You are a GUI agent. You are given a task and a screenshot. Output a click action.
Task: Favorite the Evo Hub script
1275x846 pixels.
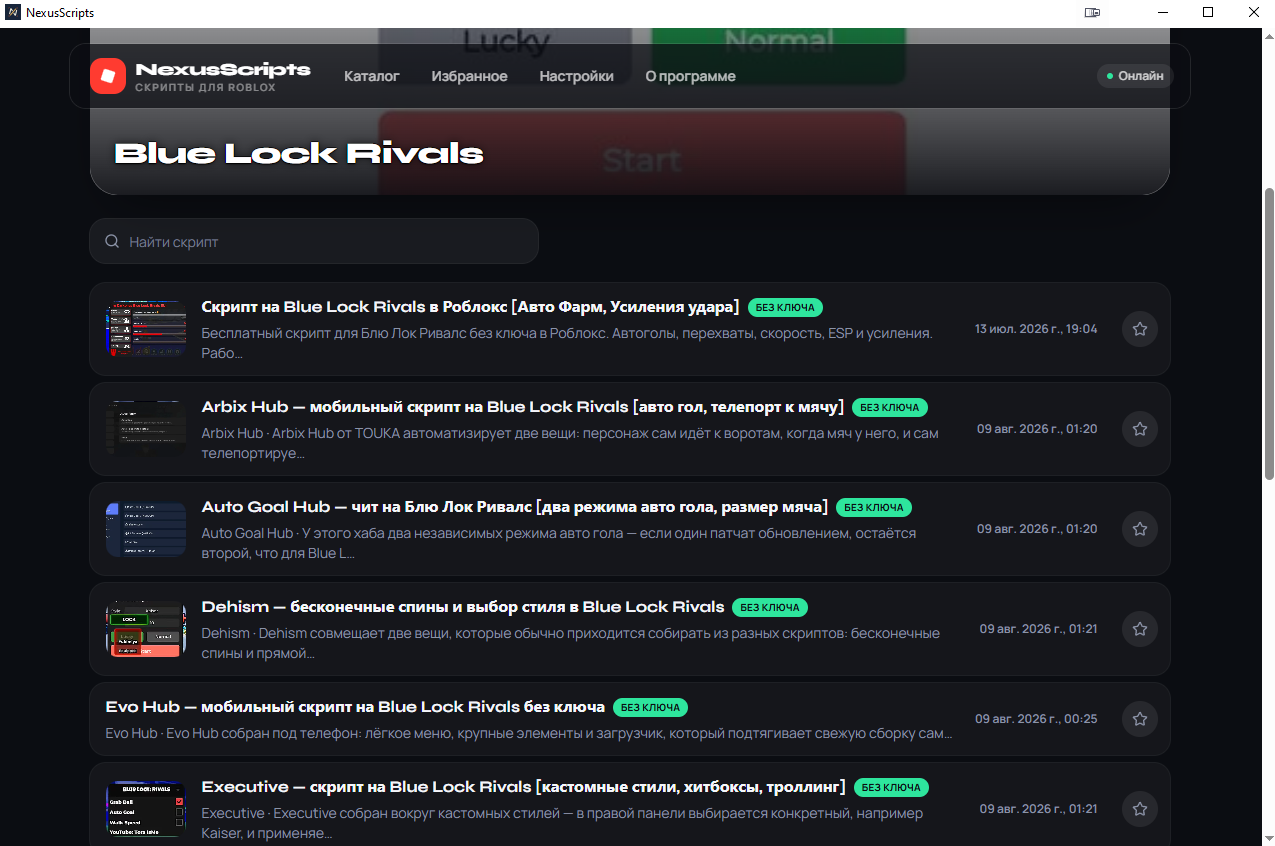tap(1140, 718)
